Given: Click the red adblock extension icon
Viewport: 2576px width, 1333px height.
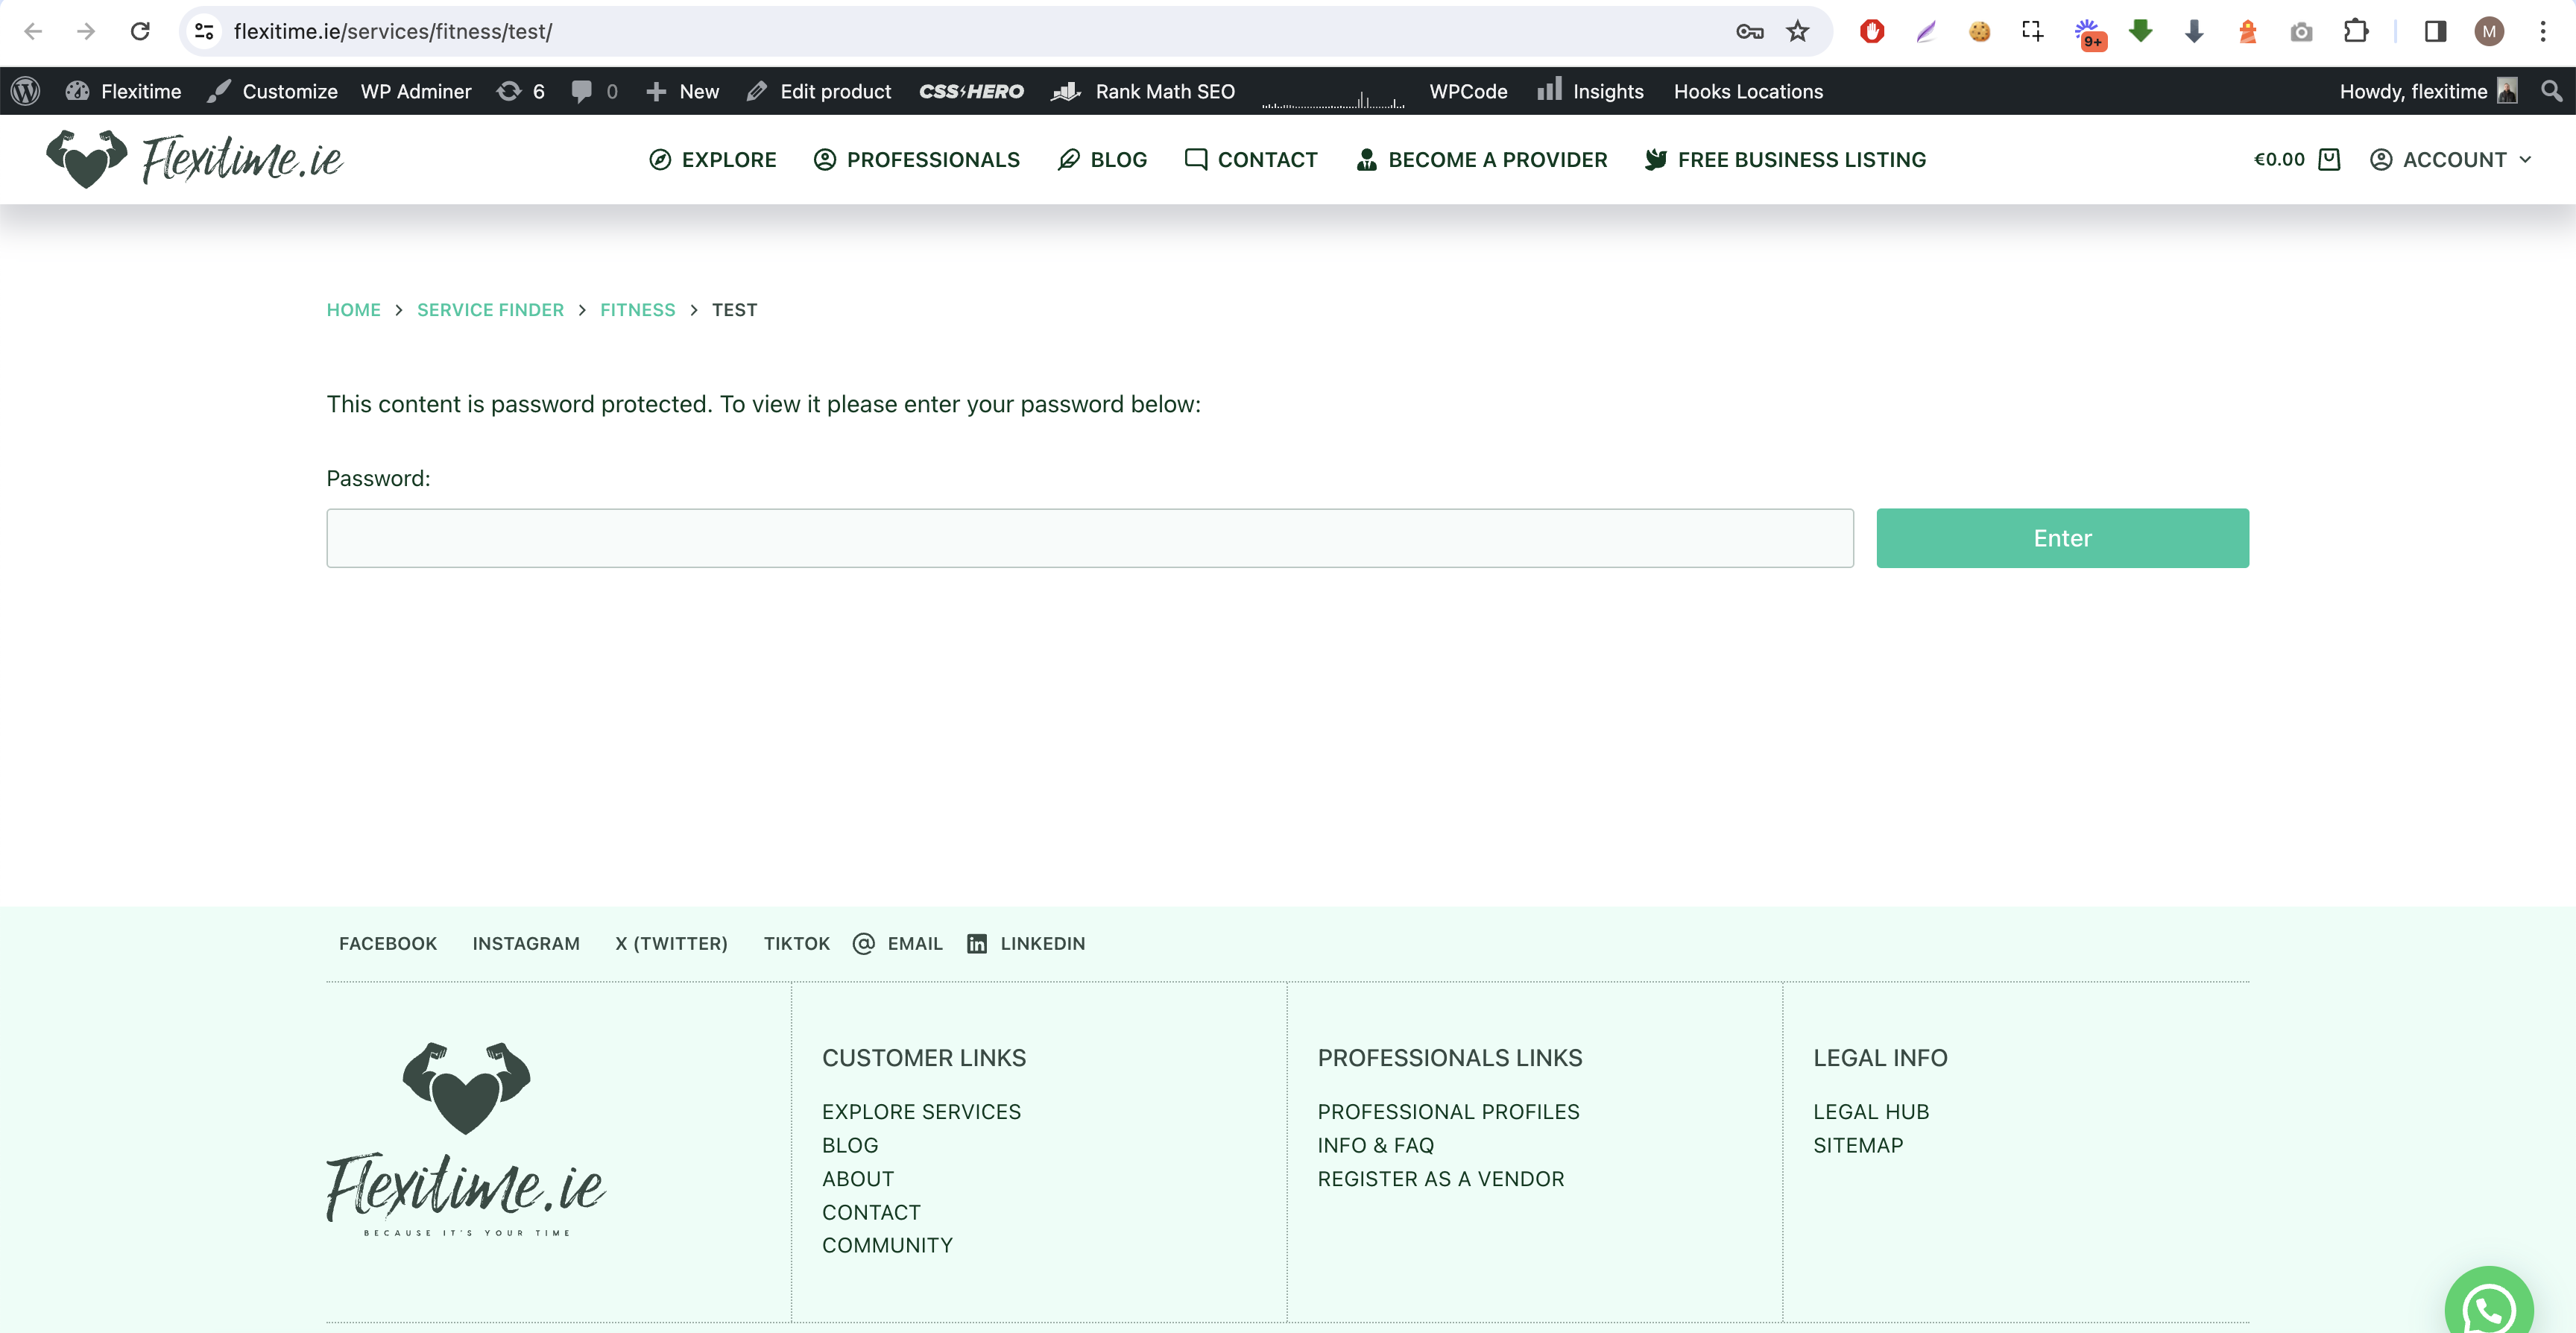Looking at the screenshot, I should (1872, 31).
